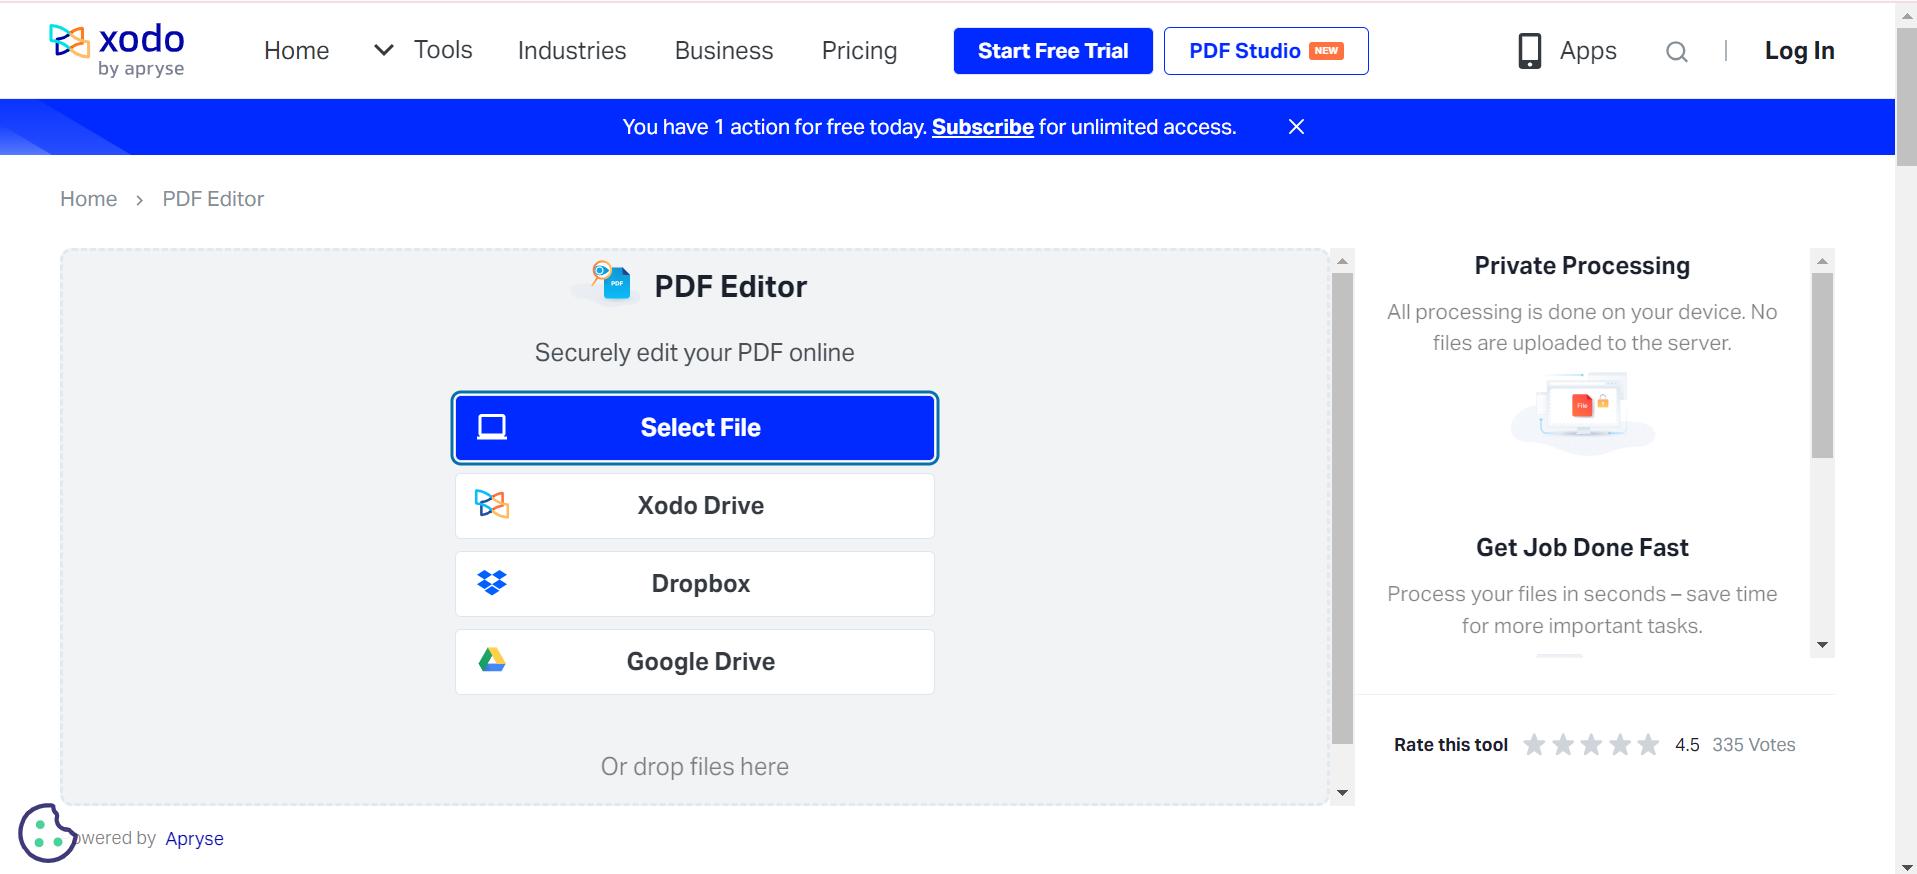Rate the tool two stars

pyautogui.click(x=1563, y=745)
